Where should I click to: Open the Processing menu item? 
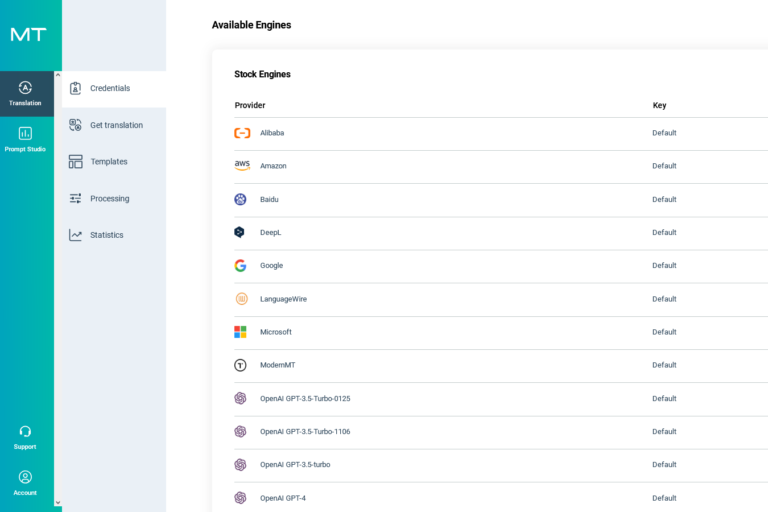[114, 199]
